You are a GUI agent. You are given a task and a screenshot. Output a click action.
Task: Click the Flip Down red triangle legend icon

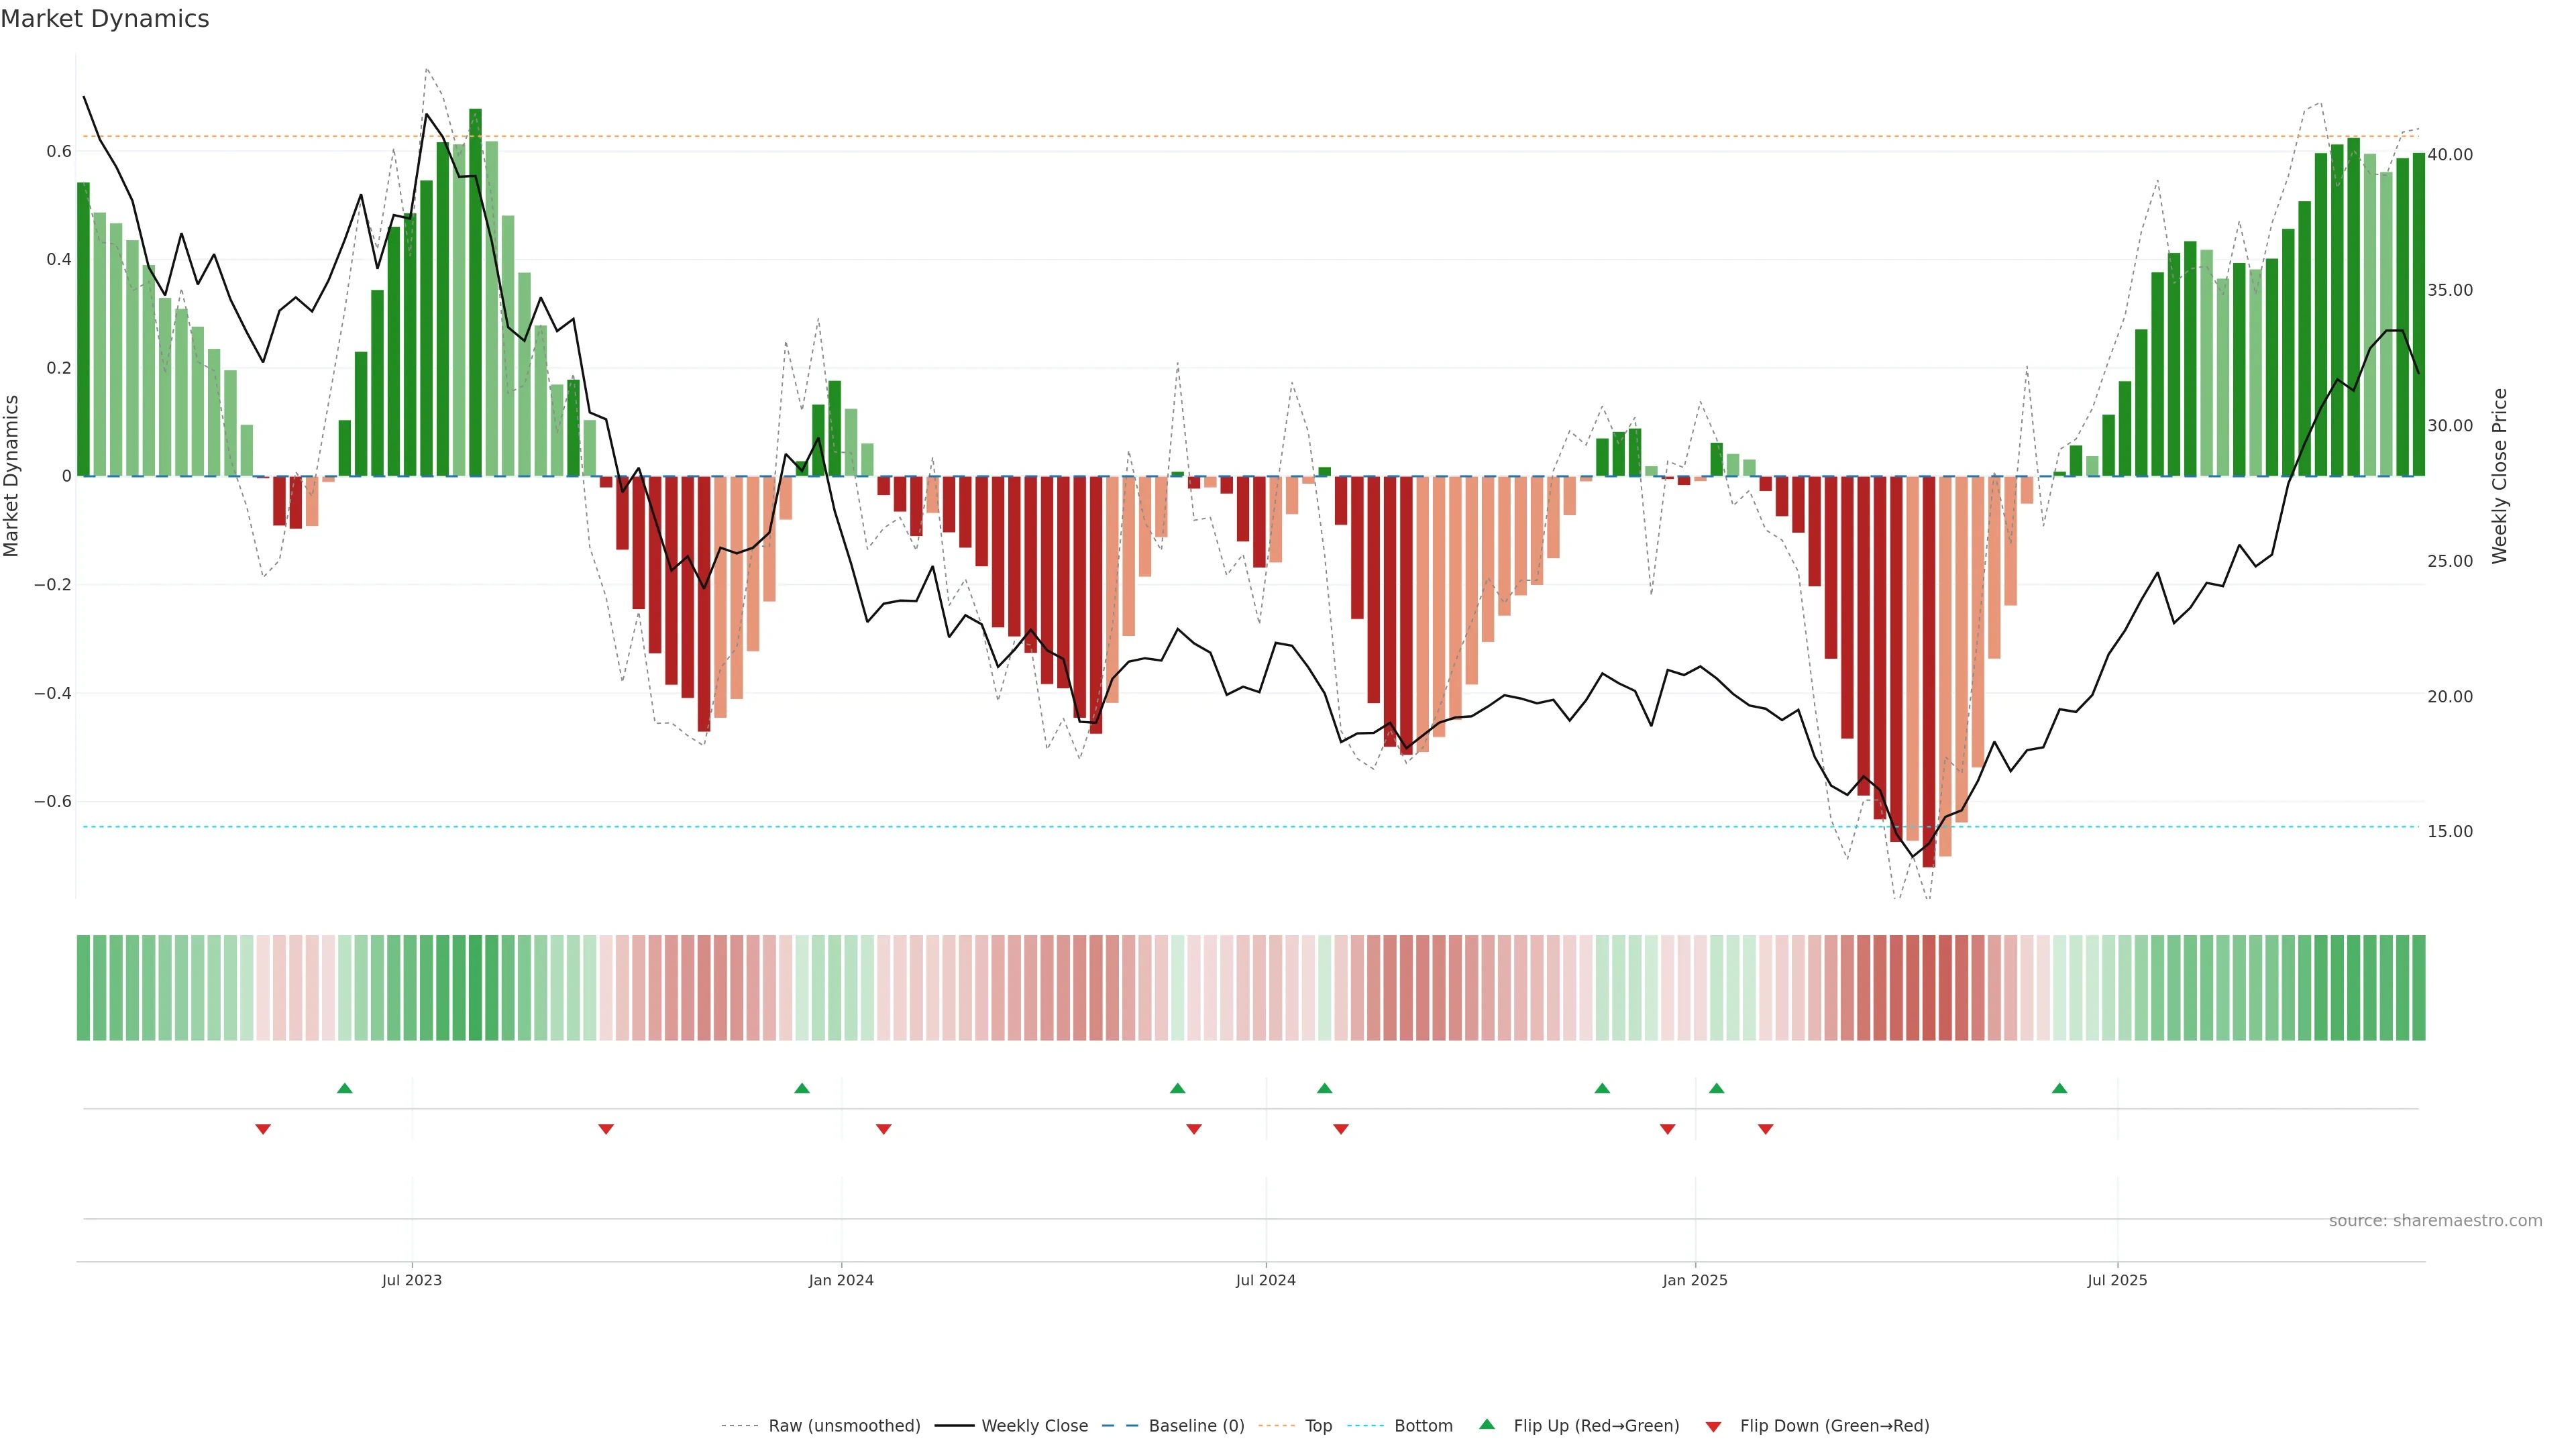[x=1713, y=1426]
